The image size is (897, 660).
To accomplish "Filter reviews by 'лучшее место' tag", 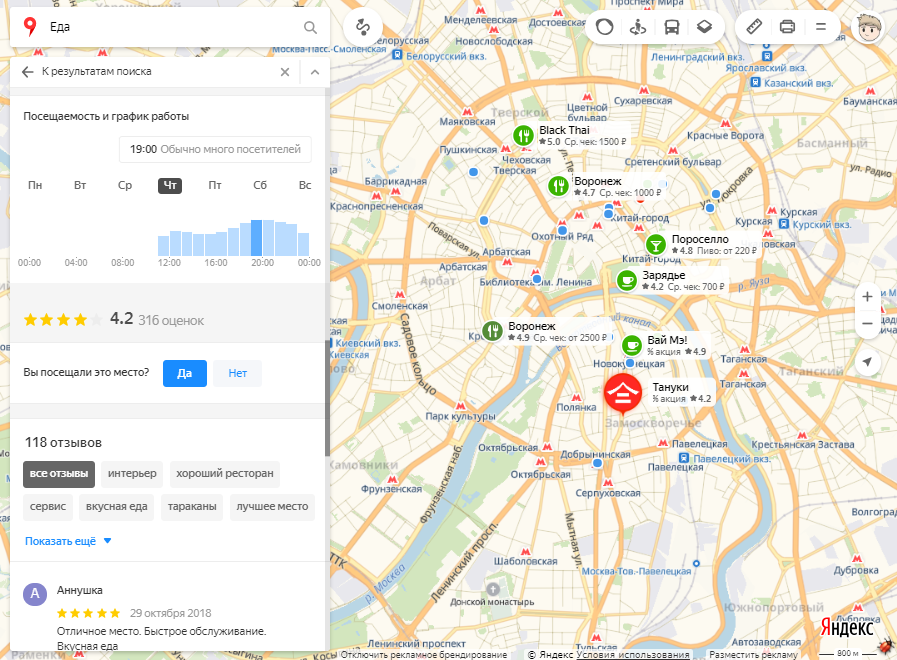I will 272,507.
